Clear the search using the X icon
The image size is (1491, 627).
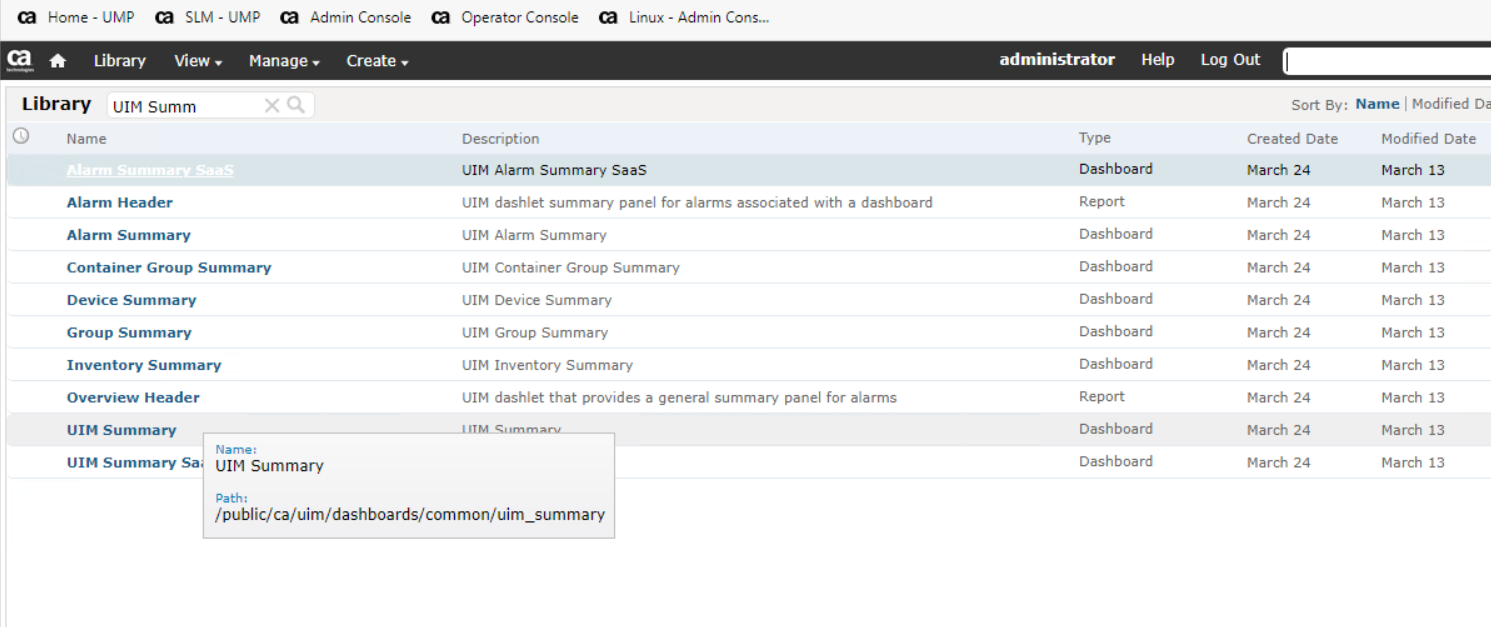click(x=272, y=105)
